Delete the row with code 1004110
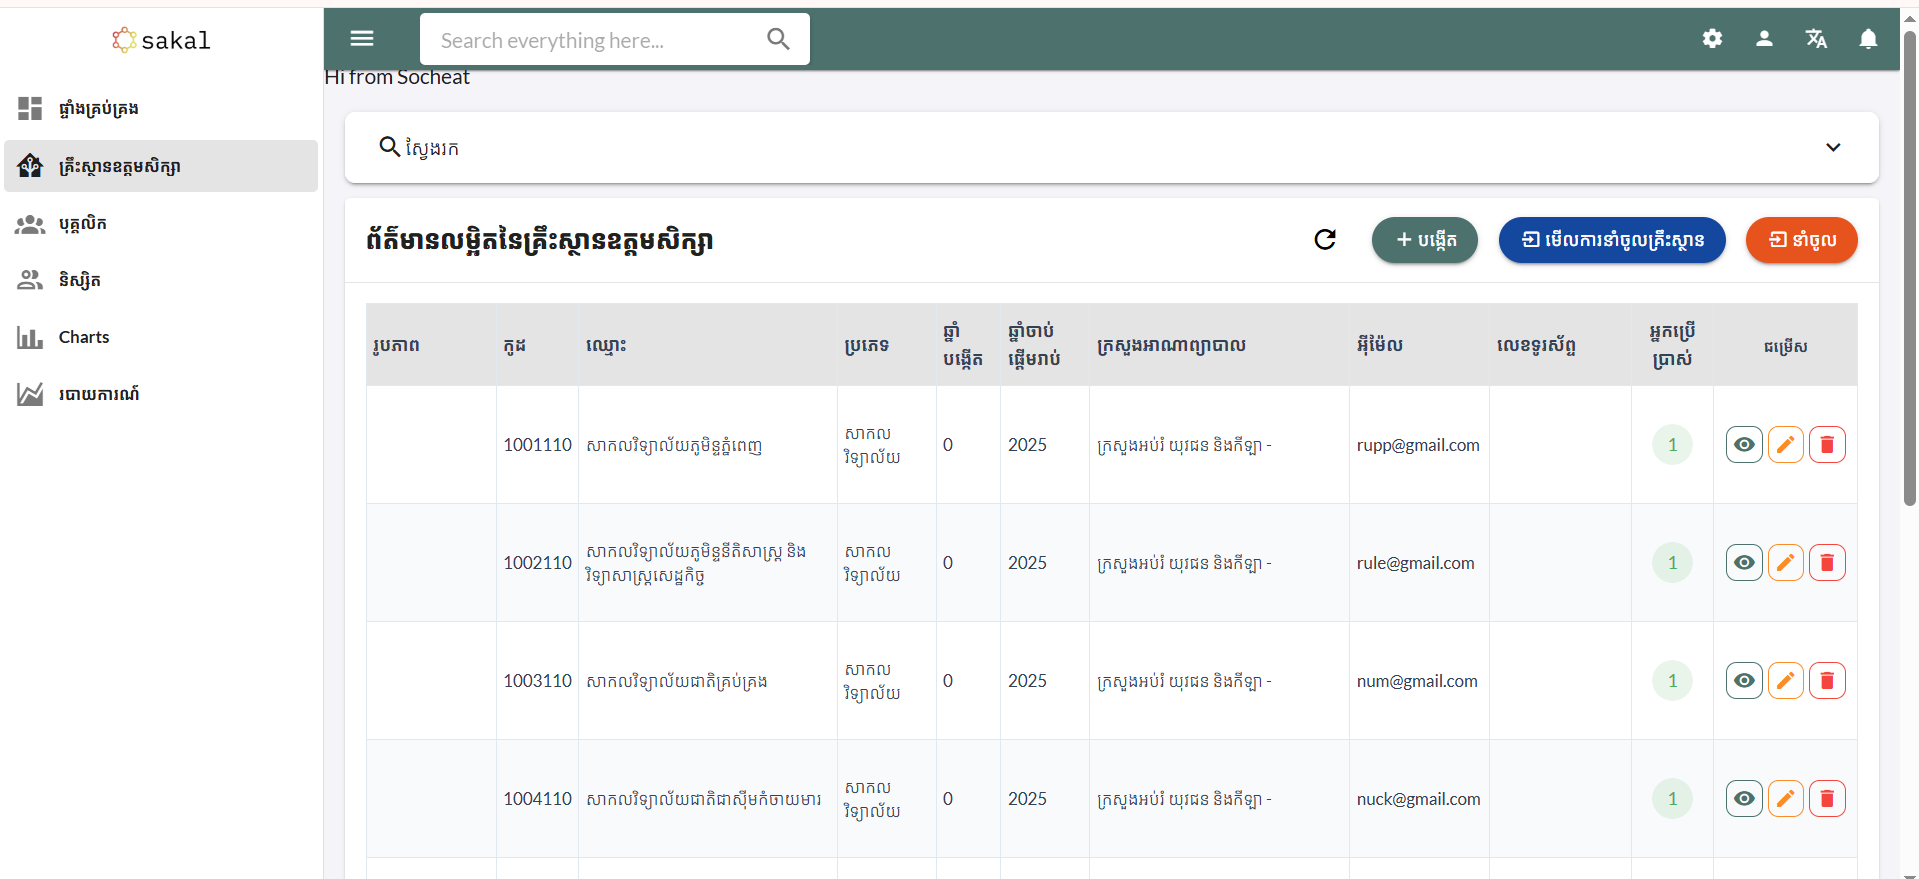This screenshot has width=1919, height=879. [1827, 799]
